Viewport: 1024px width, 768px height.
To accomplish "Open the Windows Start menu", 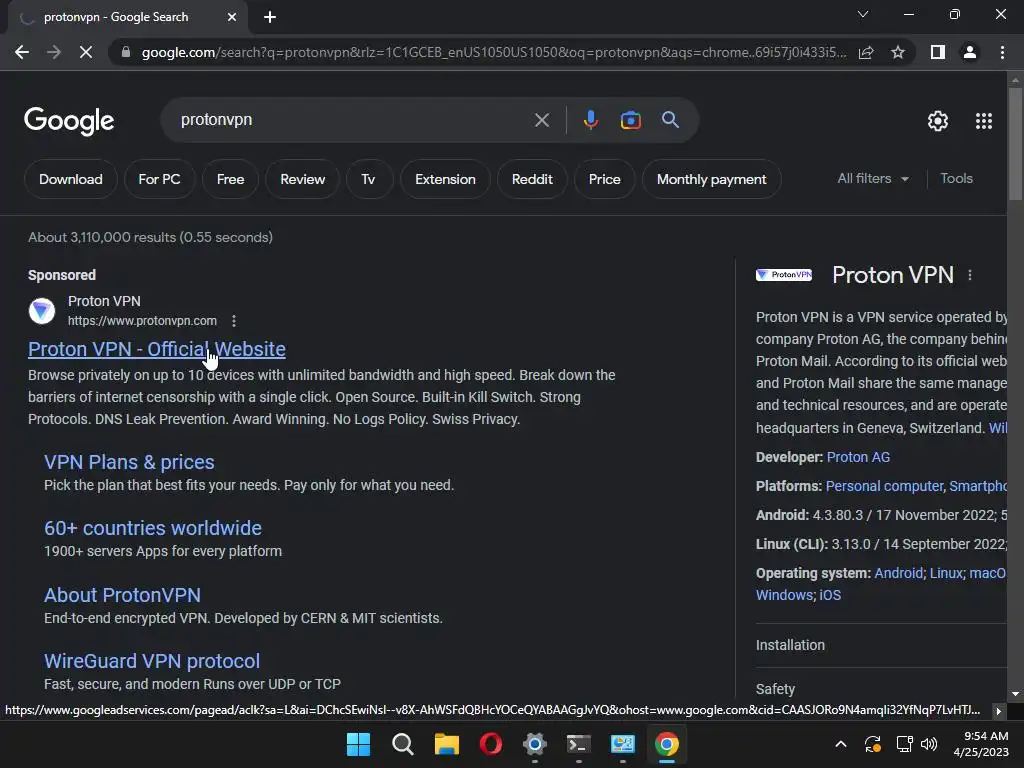I will click(358, 744).
